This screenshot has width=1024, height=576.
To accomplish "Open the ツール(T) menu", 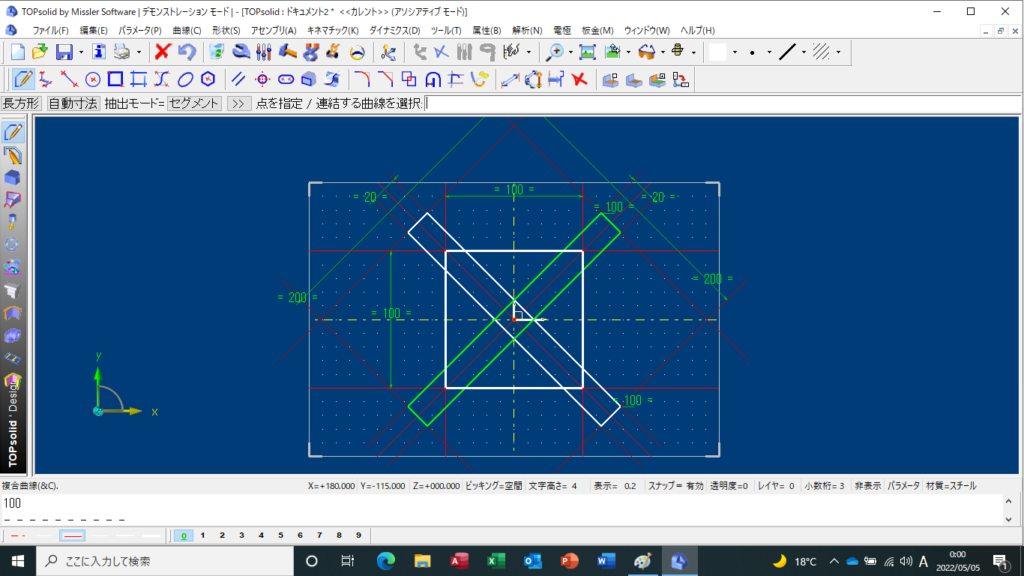I will click(x=446, y=31).
